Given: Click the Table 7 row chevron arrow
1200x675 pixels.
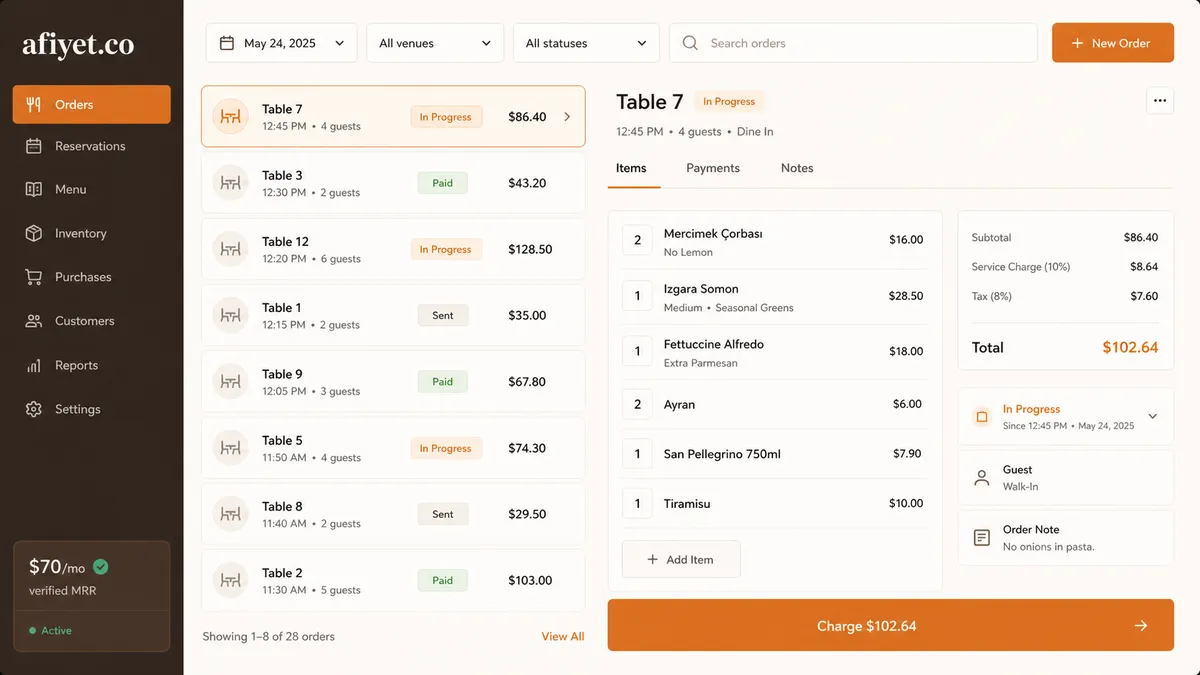Looking at the screenshot, I should (567, 117).
